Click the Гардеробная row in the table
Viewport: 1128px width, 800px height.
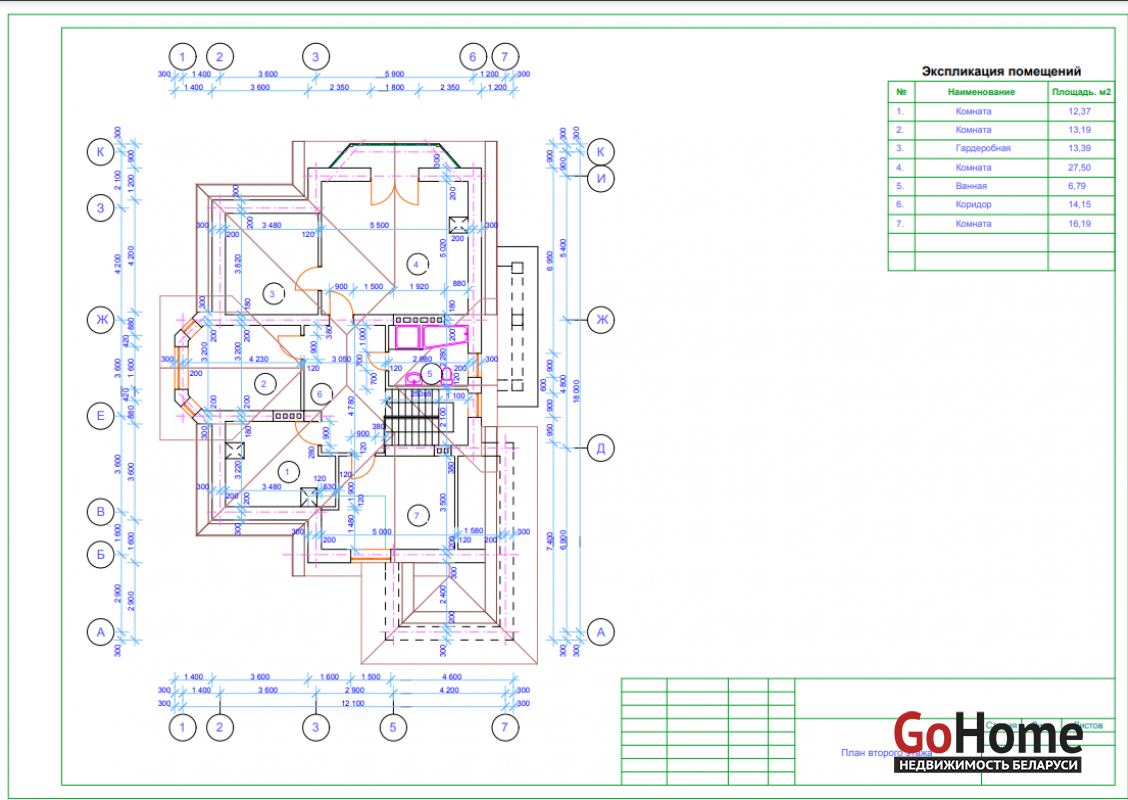tap(982, 148)
